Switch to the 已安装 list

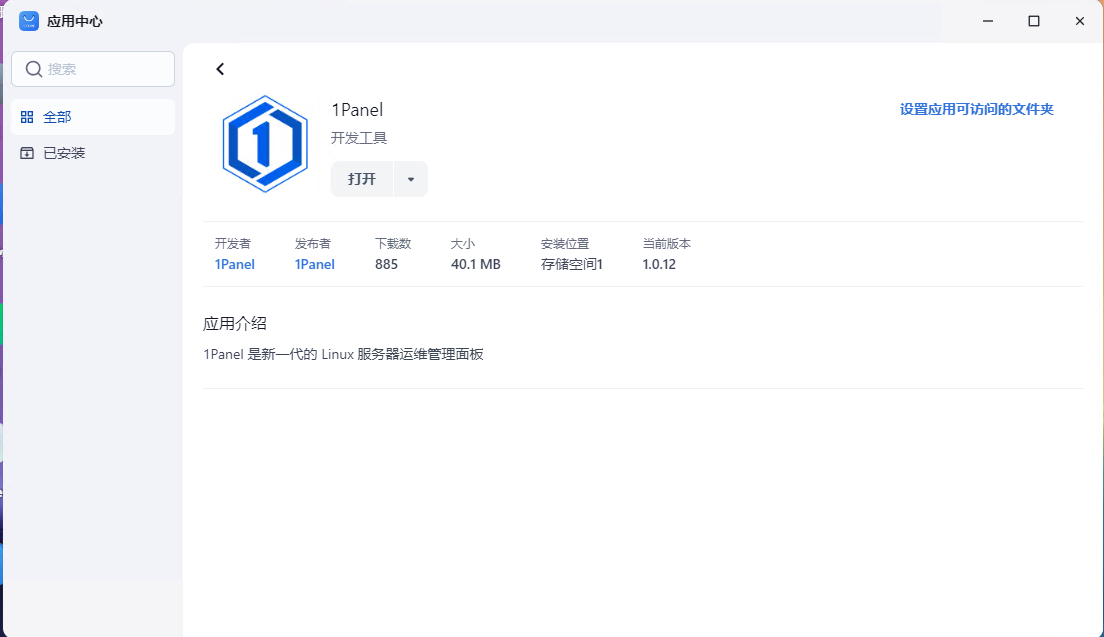[93, 153]
